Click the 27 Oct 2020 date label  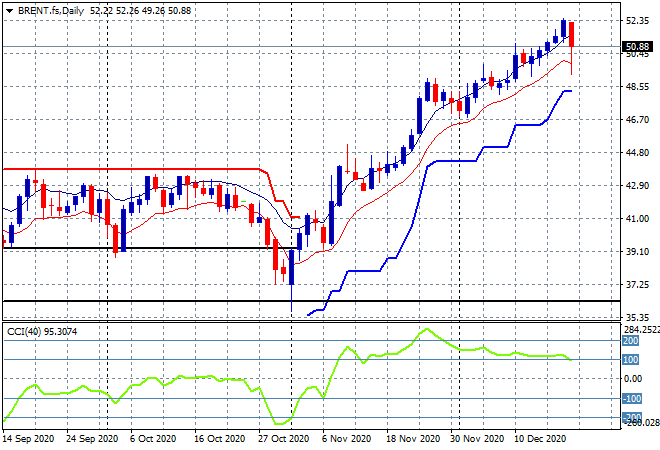pos(283,439)
